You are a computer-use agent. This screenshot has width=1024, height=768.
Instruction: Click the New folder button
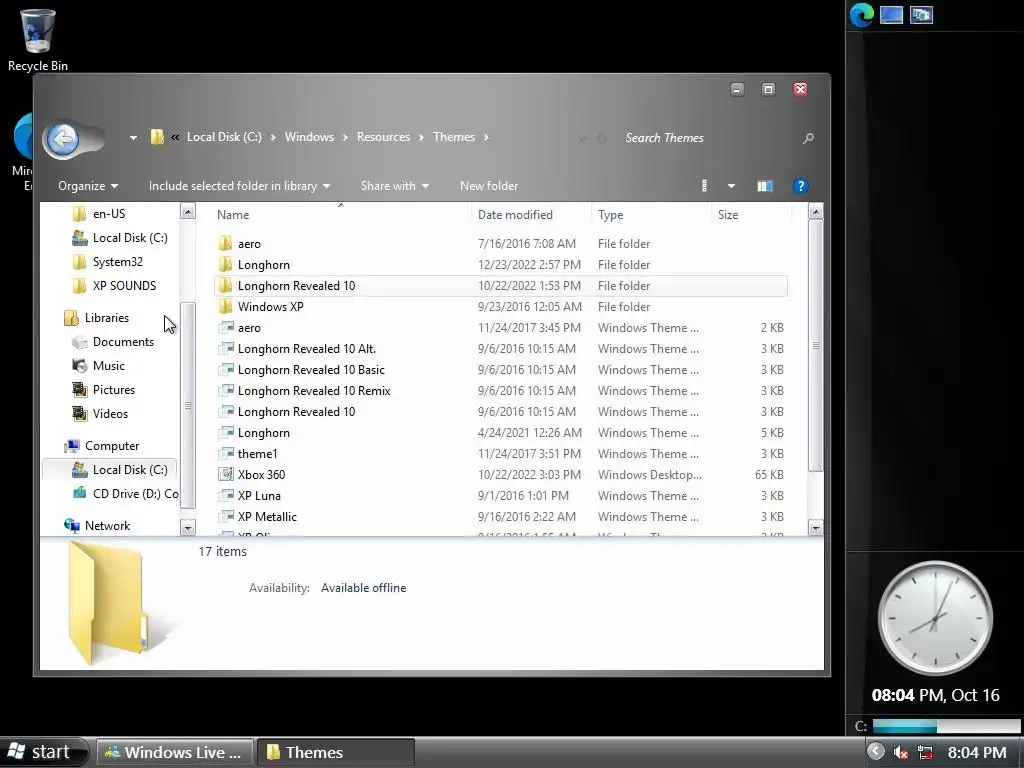[x=488, y=186]
